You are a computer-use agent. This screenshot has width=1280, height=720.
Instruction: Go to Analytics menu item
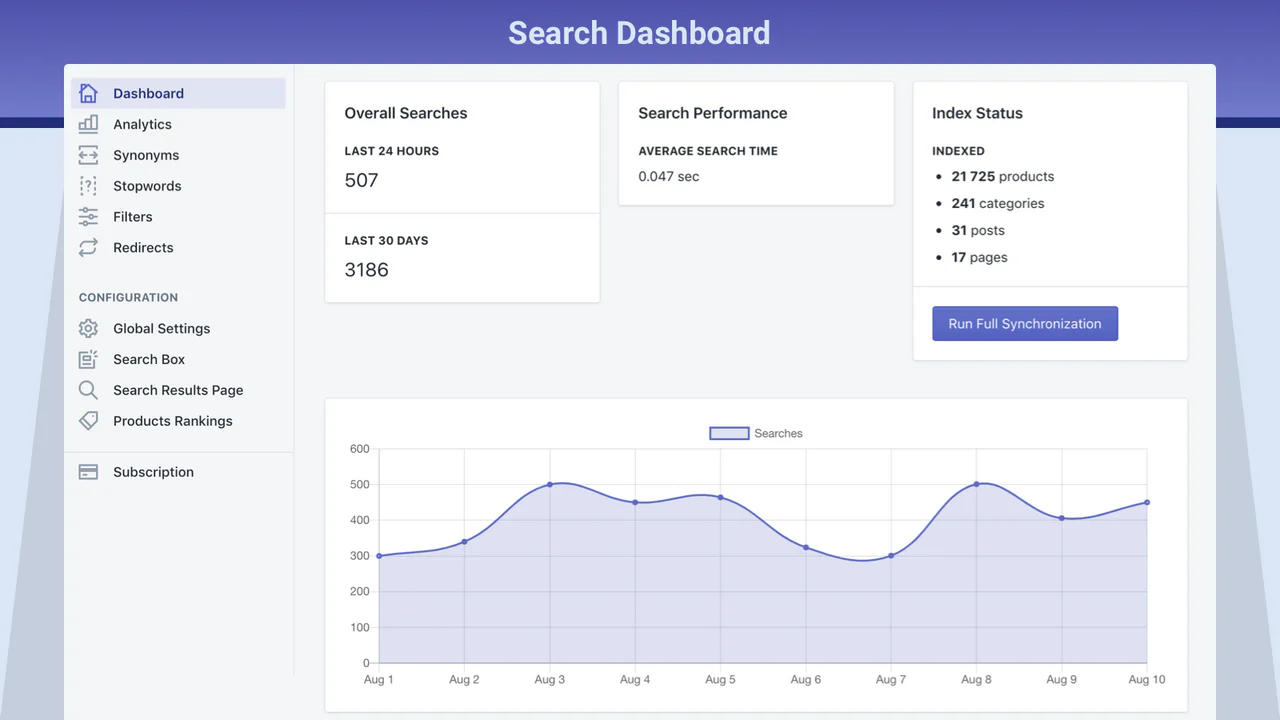pyautogui.click(x=142, y=124)
